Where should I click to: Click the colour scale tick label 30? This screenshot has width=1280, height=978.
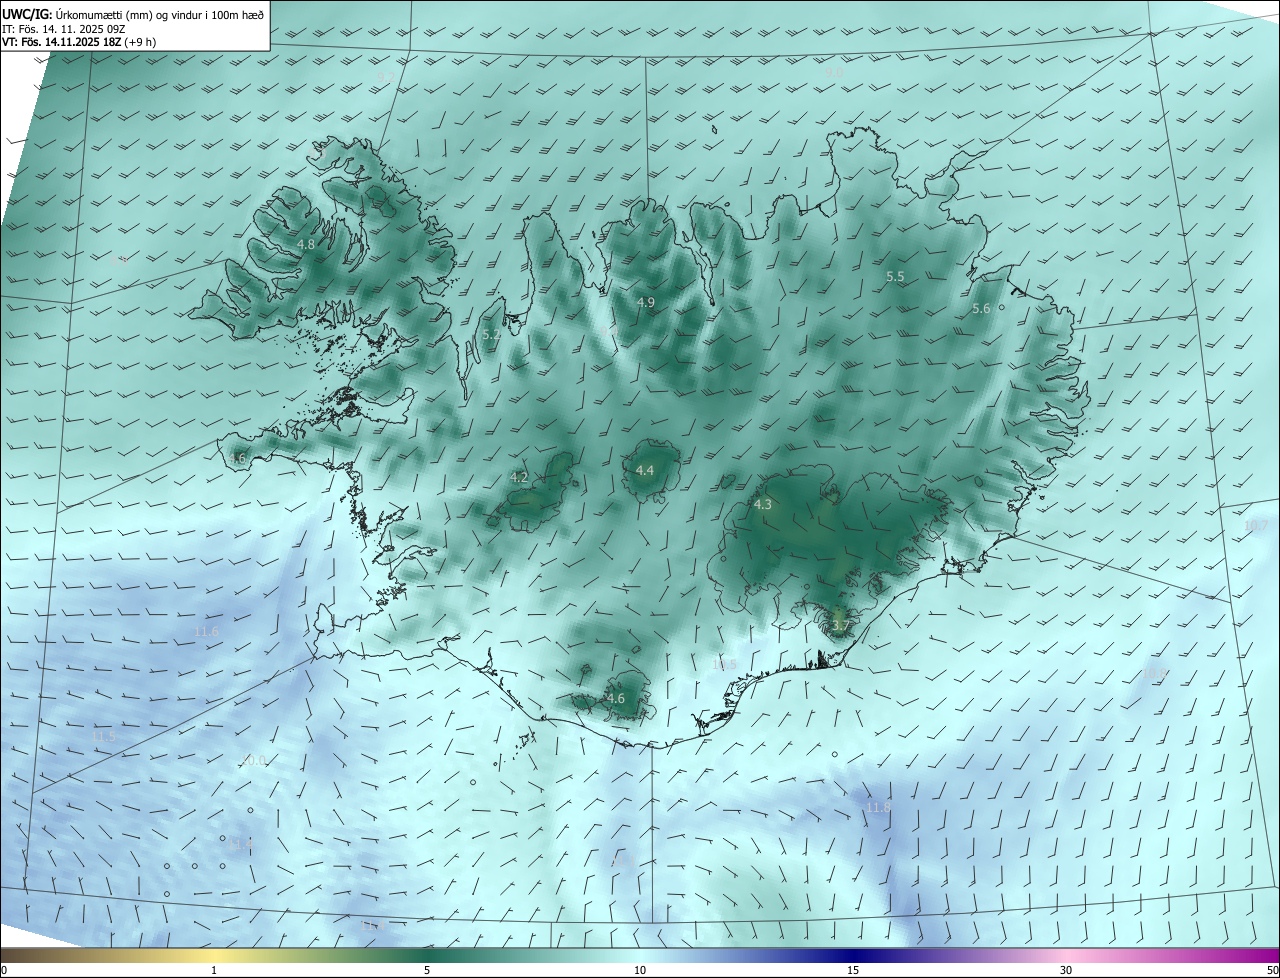[x=1066, y=970]
